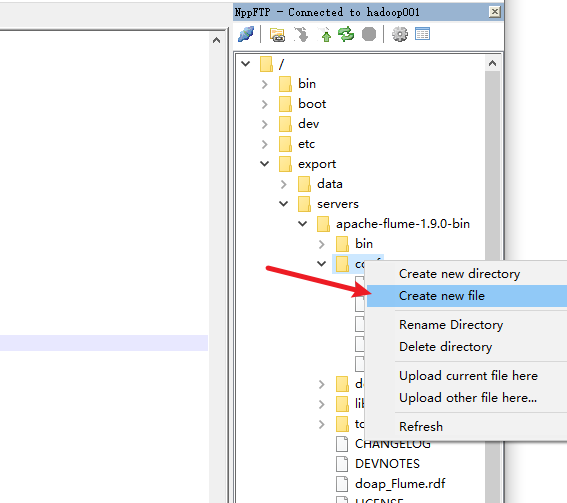Collapse the servers folder
Viewport: 567px width, 503px height.
click(284, 204)
